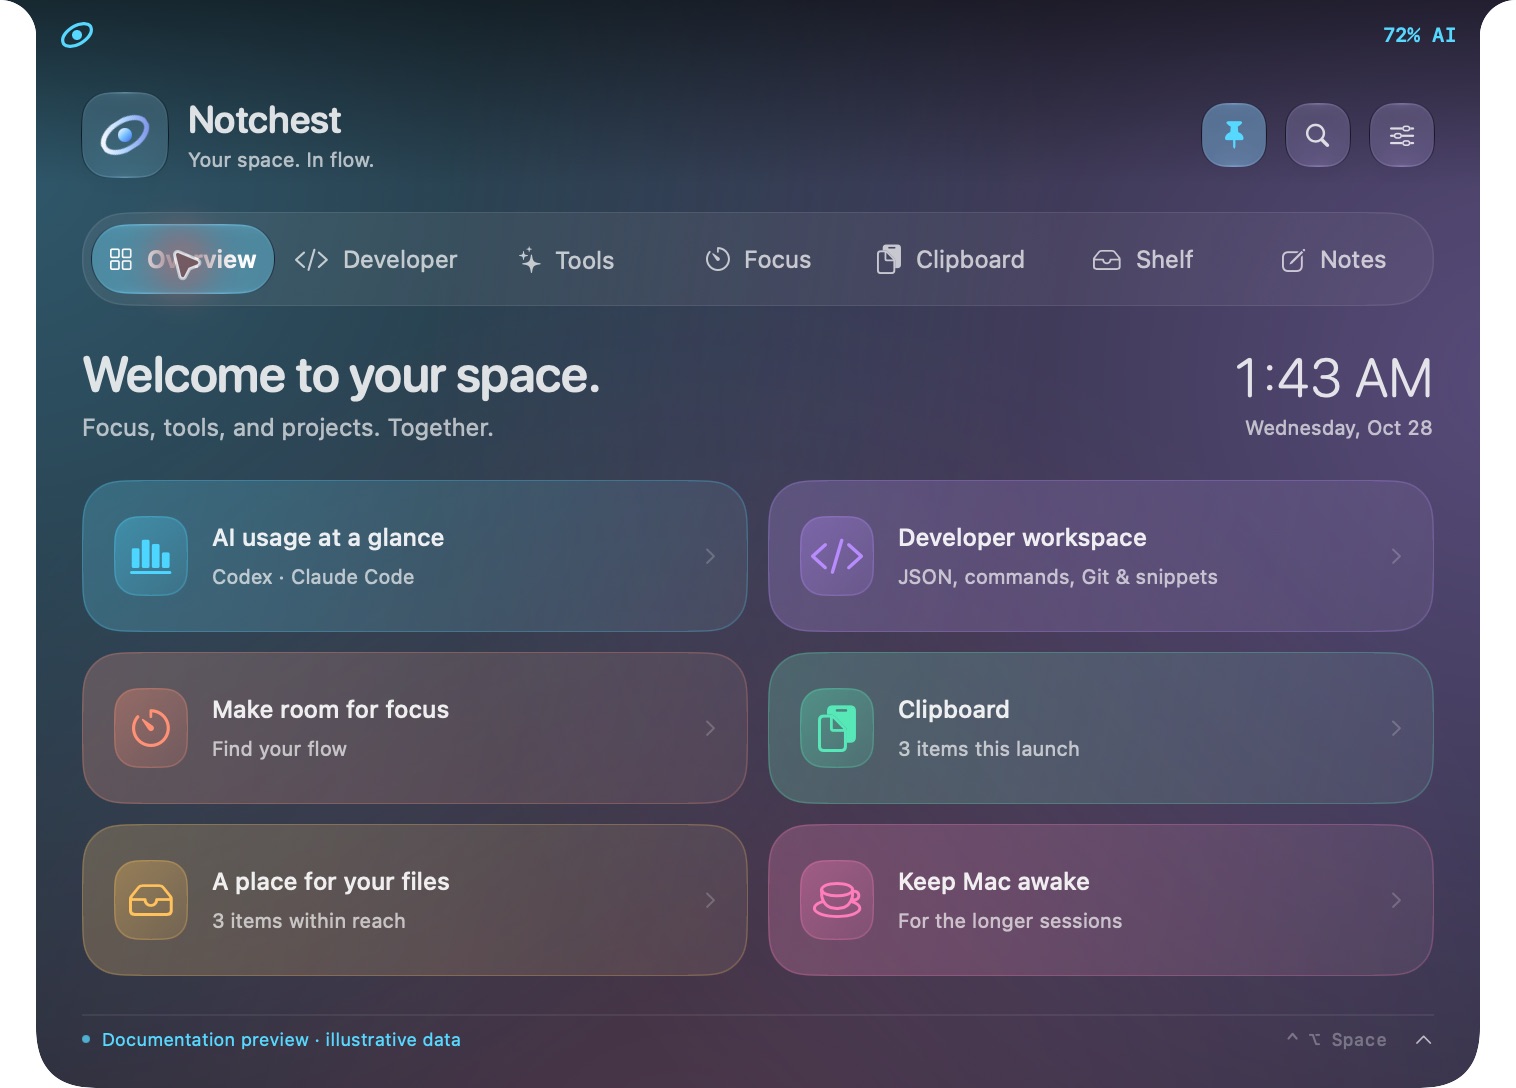The height and width of the screenshot is (1088, 1516).
Task: Click the code brackets icon on Developer workspace card
Action: point(837,556)
